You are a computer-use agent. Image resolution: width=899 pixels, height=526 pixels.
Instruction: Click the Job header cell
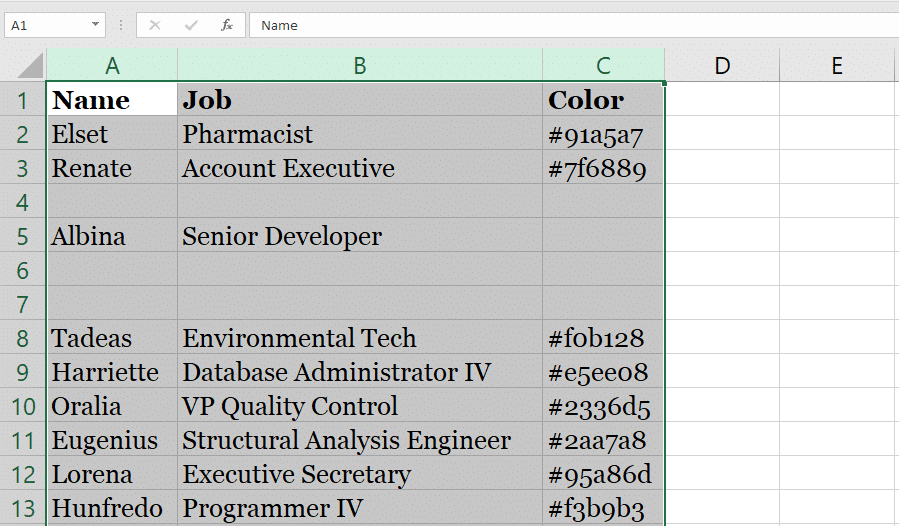360,100
